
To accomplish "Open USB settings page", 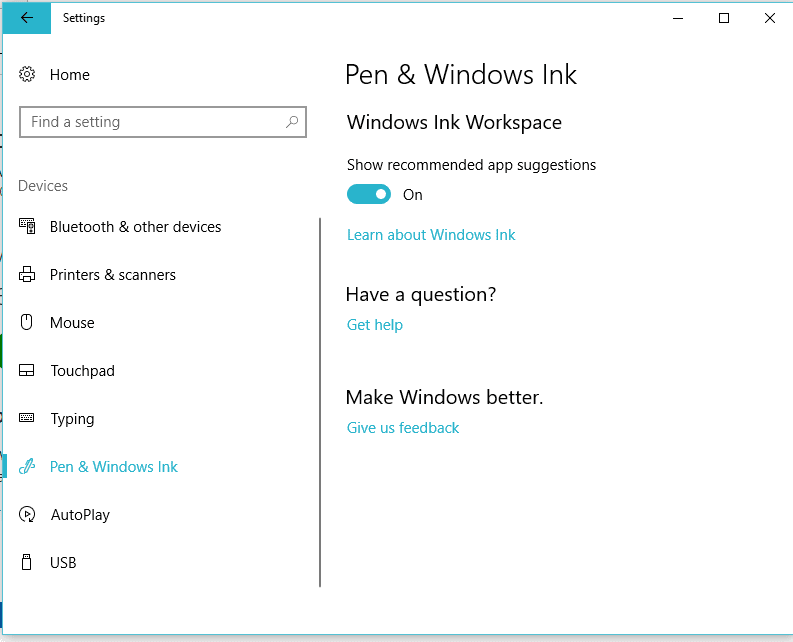I will [63, 563].
